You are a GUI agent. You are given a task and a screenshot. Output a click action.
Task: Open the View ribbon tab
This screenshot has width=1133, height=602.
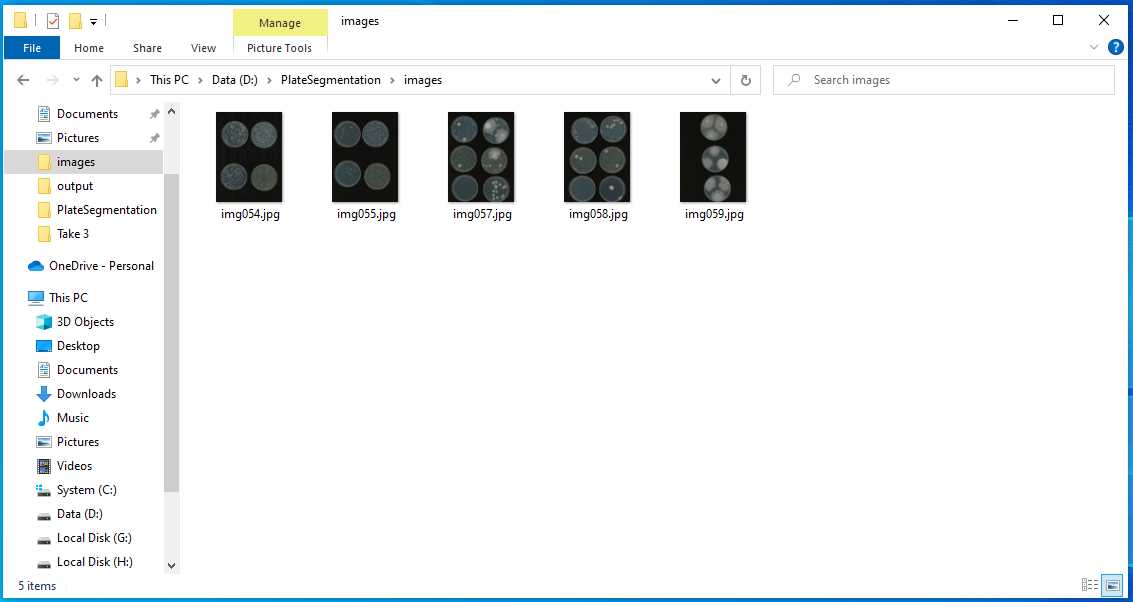[x=203, y=48]
